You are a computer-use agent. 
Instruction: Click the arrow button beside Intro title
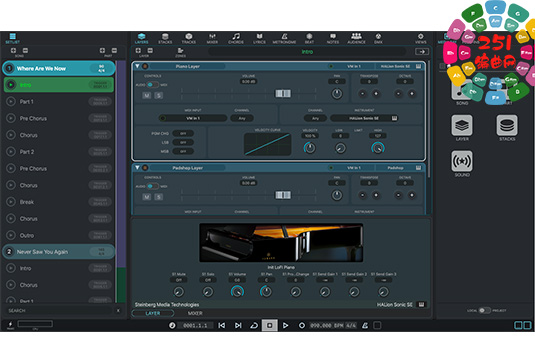click(x=422, y=52)
